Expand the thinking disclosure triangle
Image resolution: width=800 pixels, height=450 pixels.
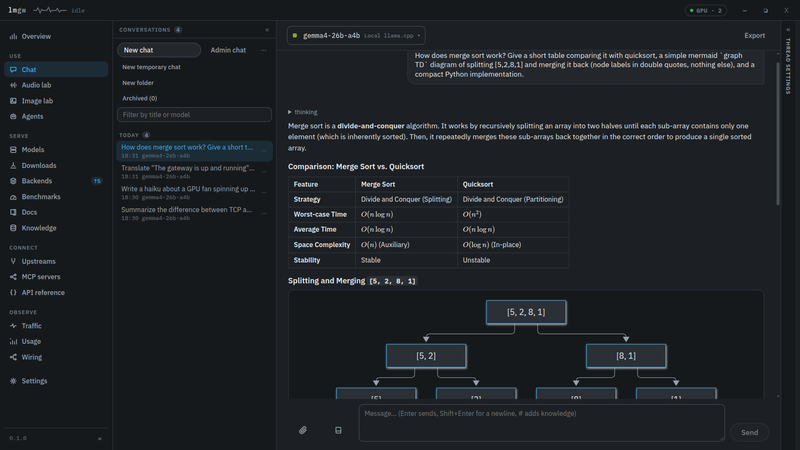(289, 112)
